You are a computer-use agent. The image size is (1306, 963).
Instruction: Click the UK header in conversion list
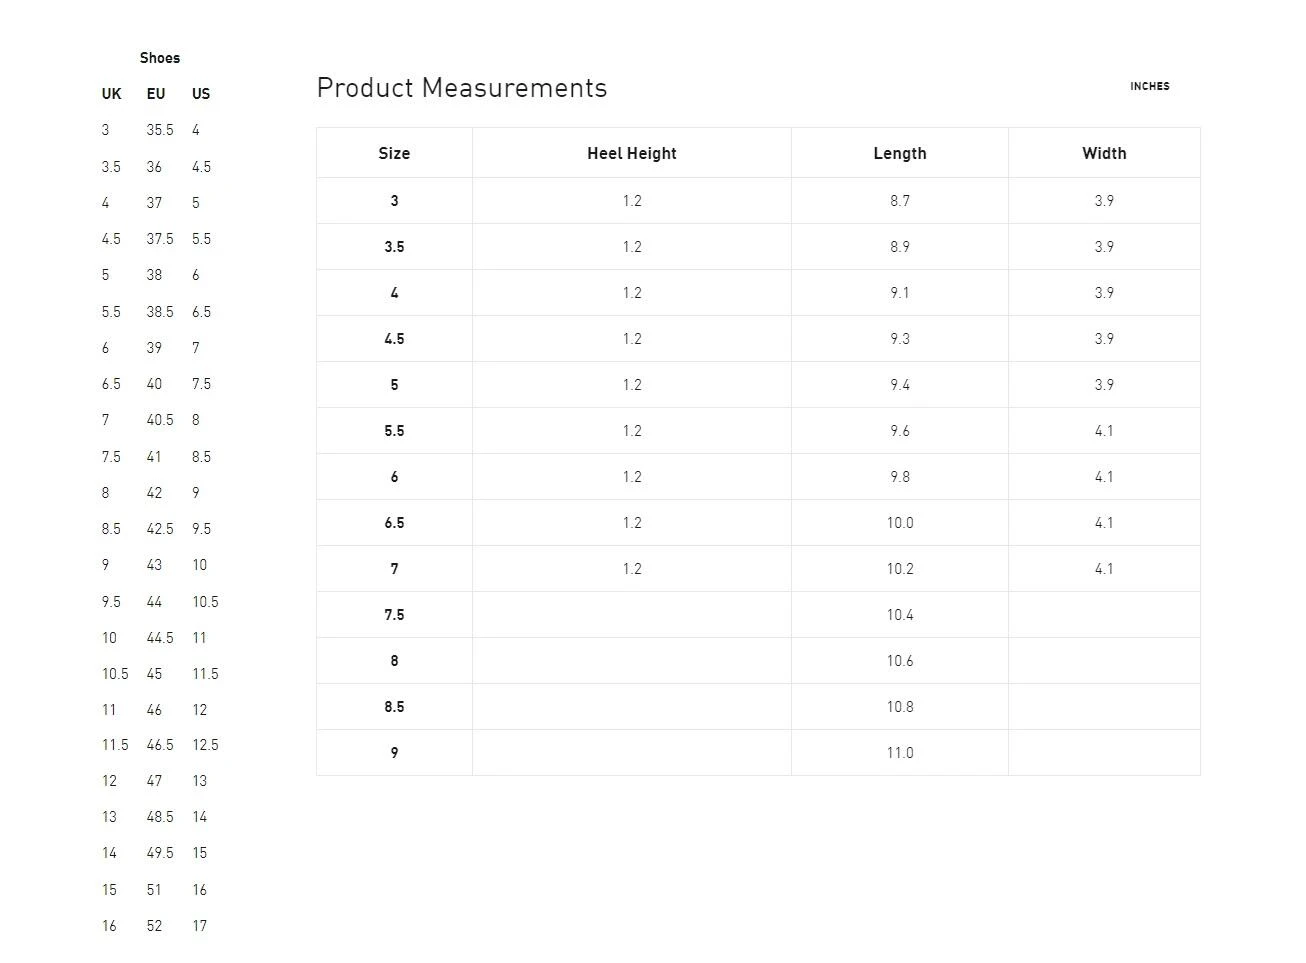(x=111, y=94)
